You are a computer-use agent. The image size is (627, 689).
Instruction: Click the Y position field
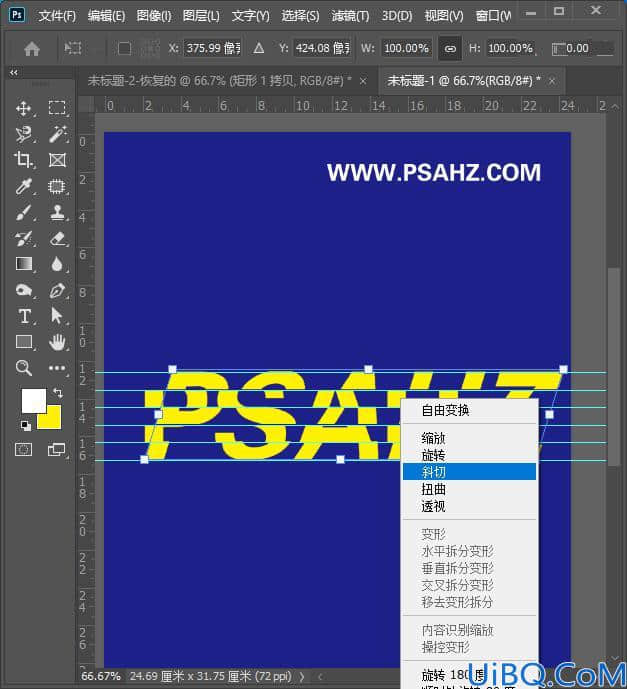(322, 48)
